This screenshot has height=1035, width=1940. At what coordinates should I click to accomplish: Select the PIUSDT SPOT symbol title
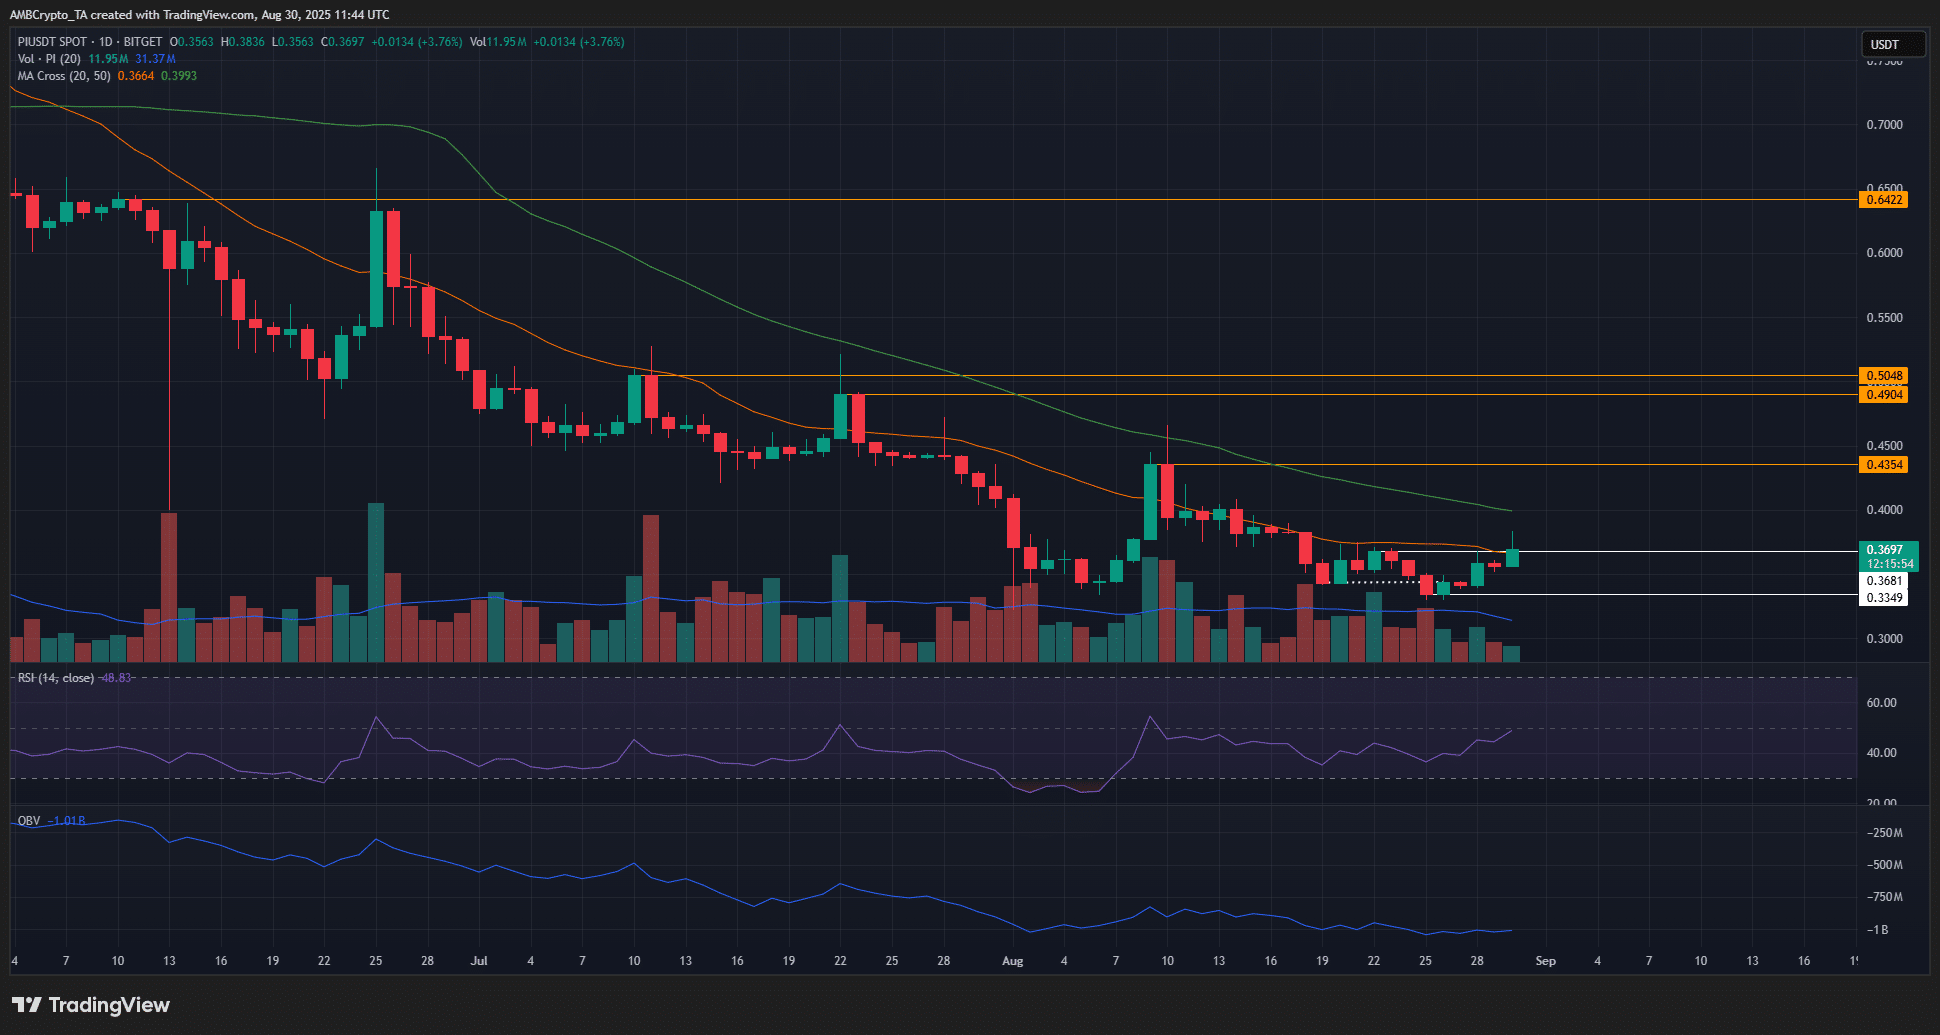click(x=52, y=42)
